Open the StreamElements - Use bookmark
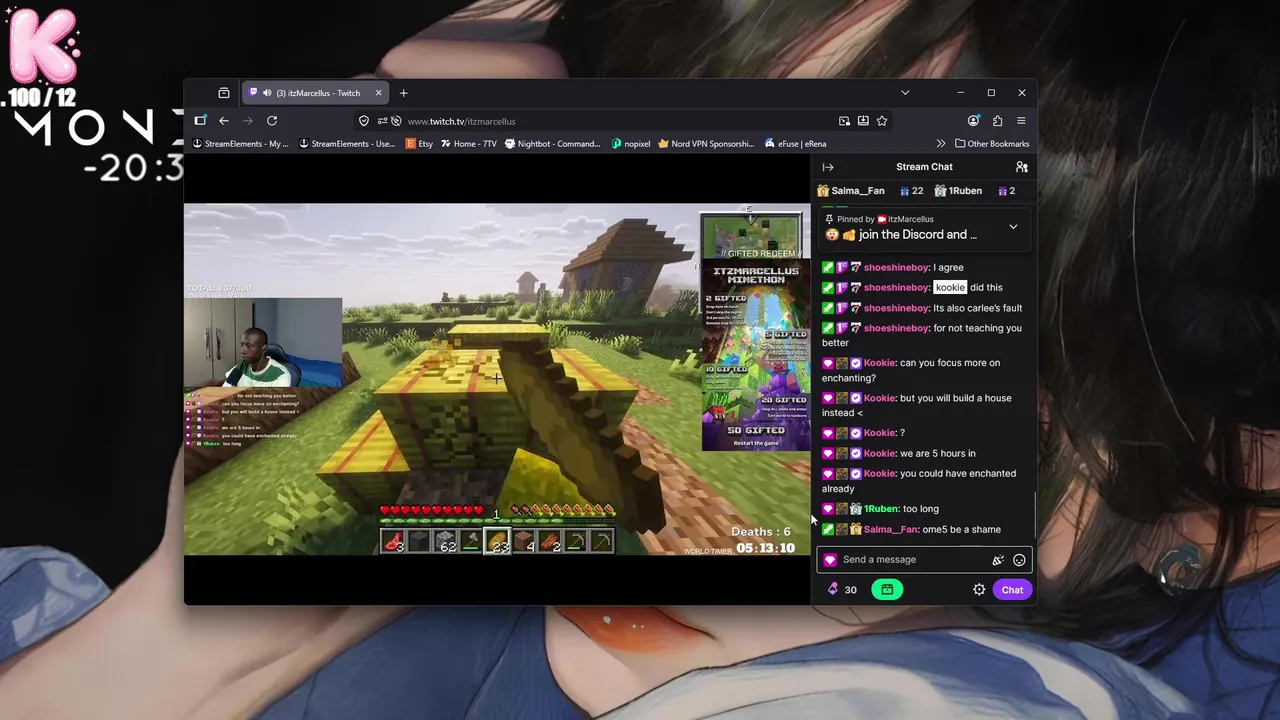1280x720 pixels. (x=347, y=144)
